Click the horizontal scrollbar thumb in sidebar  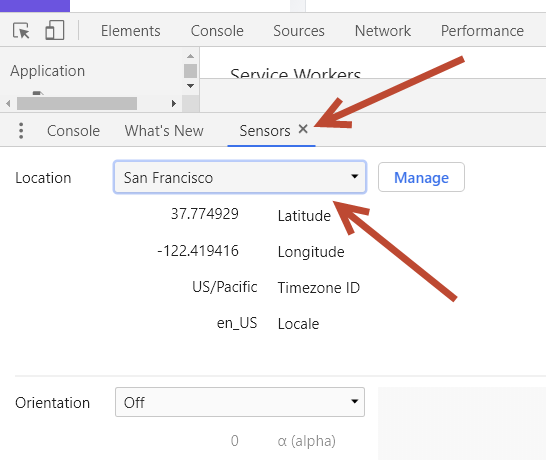(x=77, y=103)
